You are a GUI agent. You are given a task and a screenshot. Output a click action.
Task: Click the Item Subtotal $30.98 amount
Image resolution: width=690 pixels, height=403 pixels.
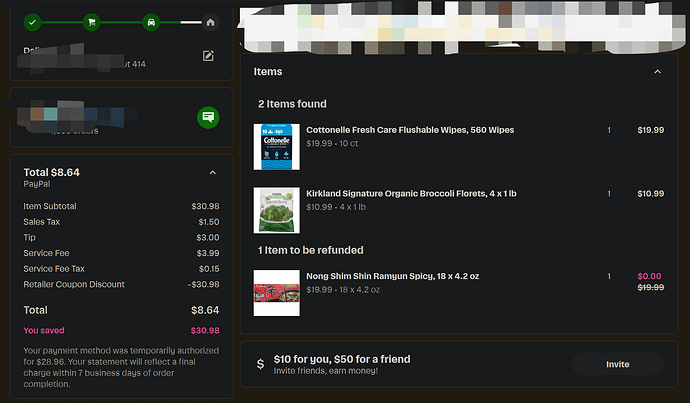(x=205, y=206)
